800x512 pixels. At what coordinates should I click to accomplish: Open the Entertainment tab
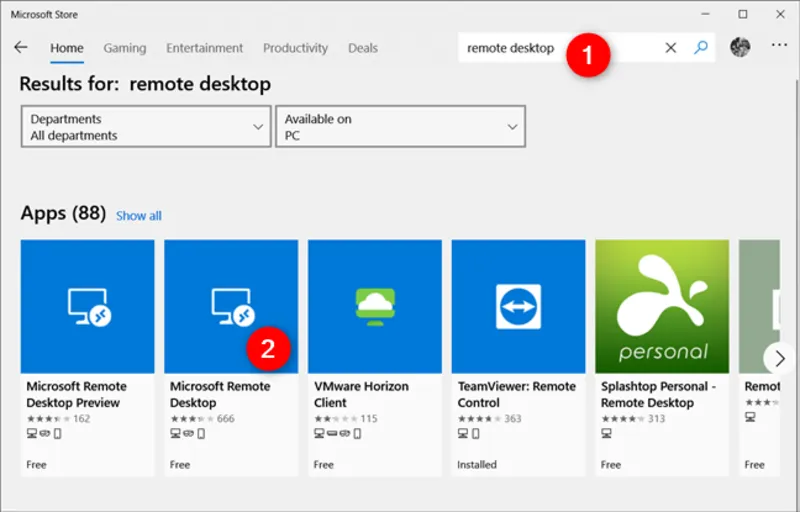(x=205, y=48)
